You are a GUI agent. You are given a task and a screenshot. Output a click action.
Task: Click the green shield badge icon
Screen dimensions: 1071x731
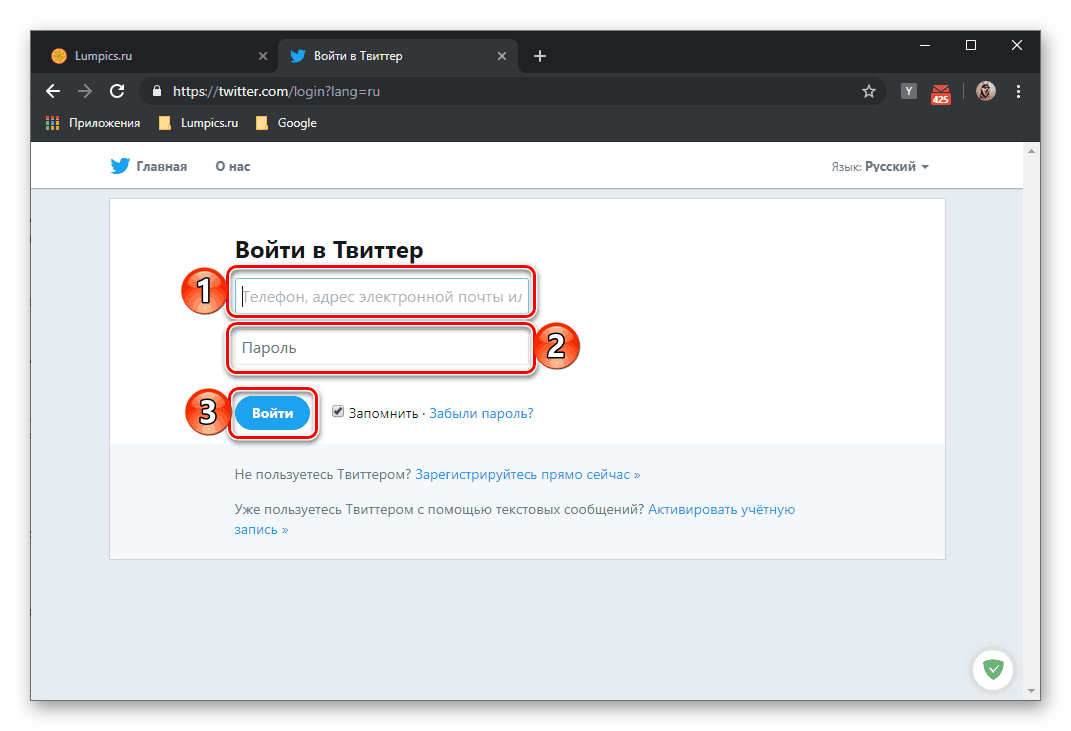(993, 669)
